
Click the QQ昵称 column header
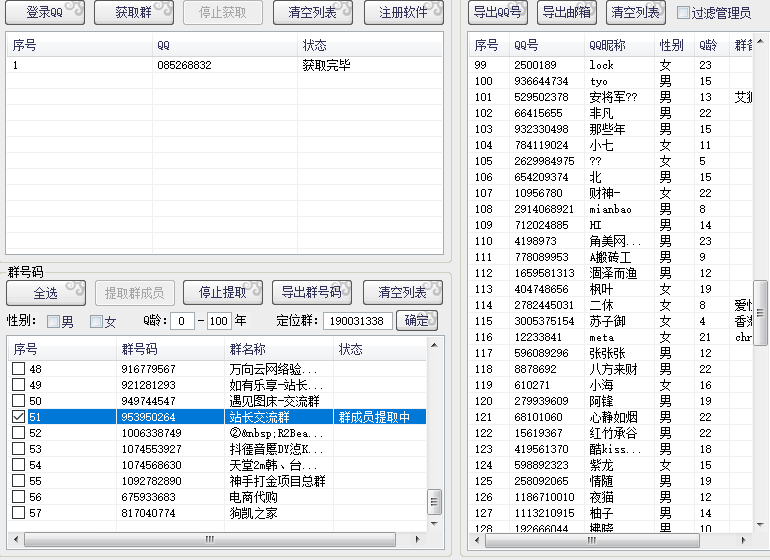pos(619,45)
